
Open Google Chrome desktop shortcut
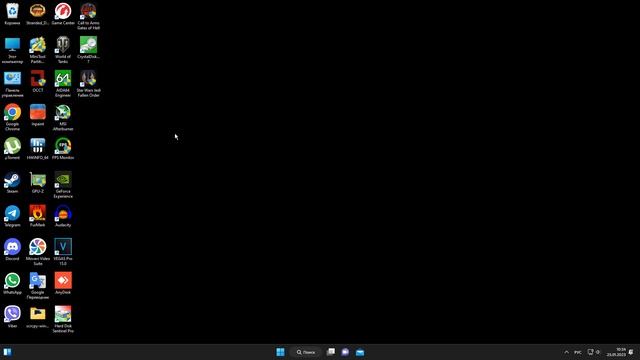coord(12,118)
